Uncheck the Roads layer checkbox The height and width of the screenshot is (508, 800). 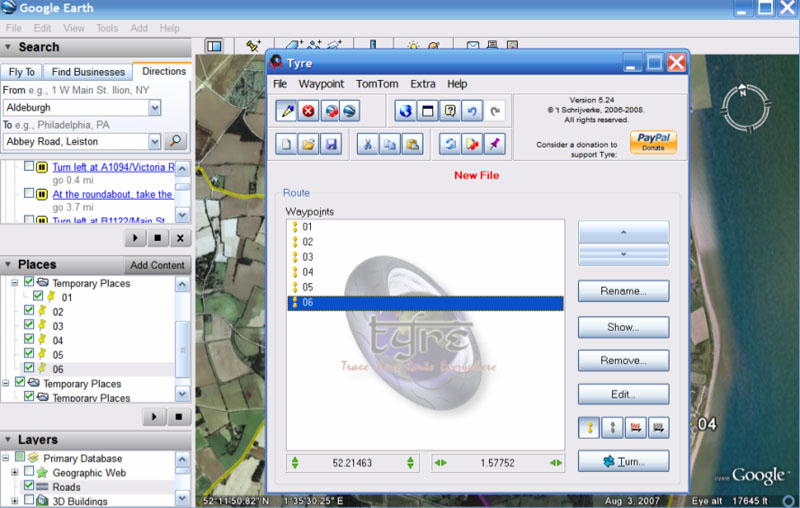point(29,485)
